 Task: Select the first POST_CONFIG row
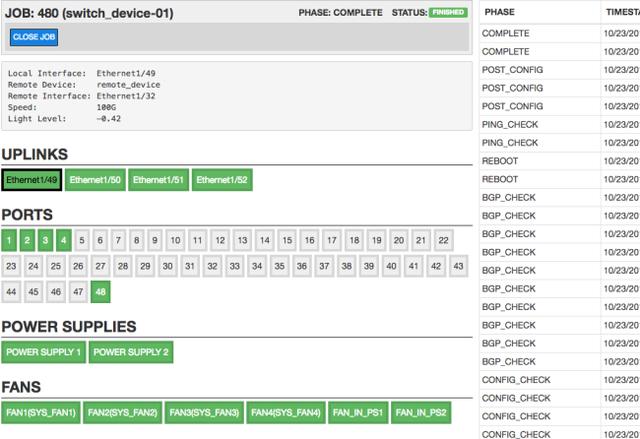coord(560,70)
